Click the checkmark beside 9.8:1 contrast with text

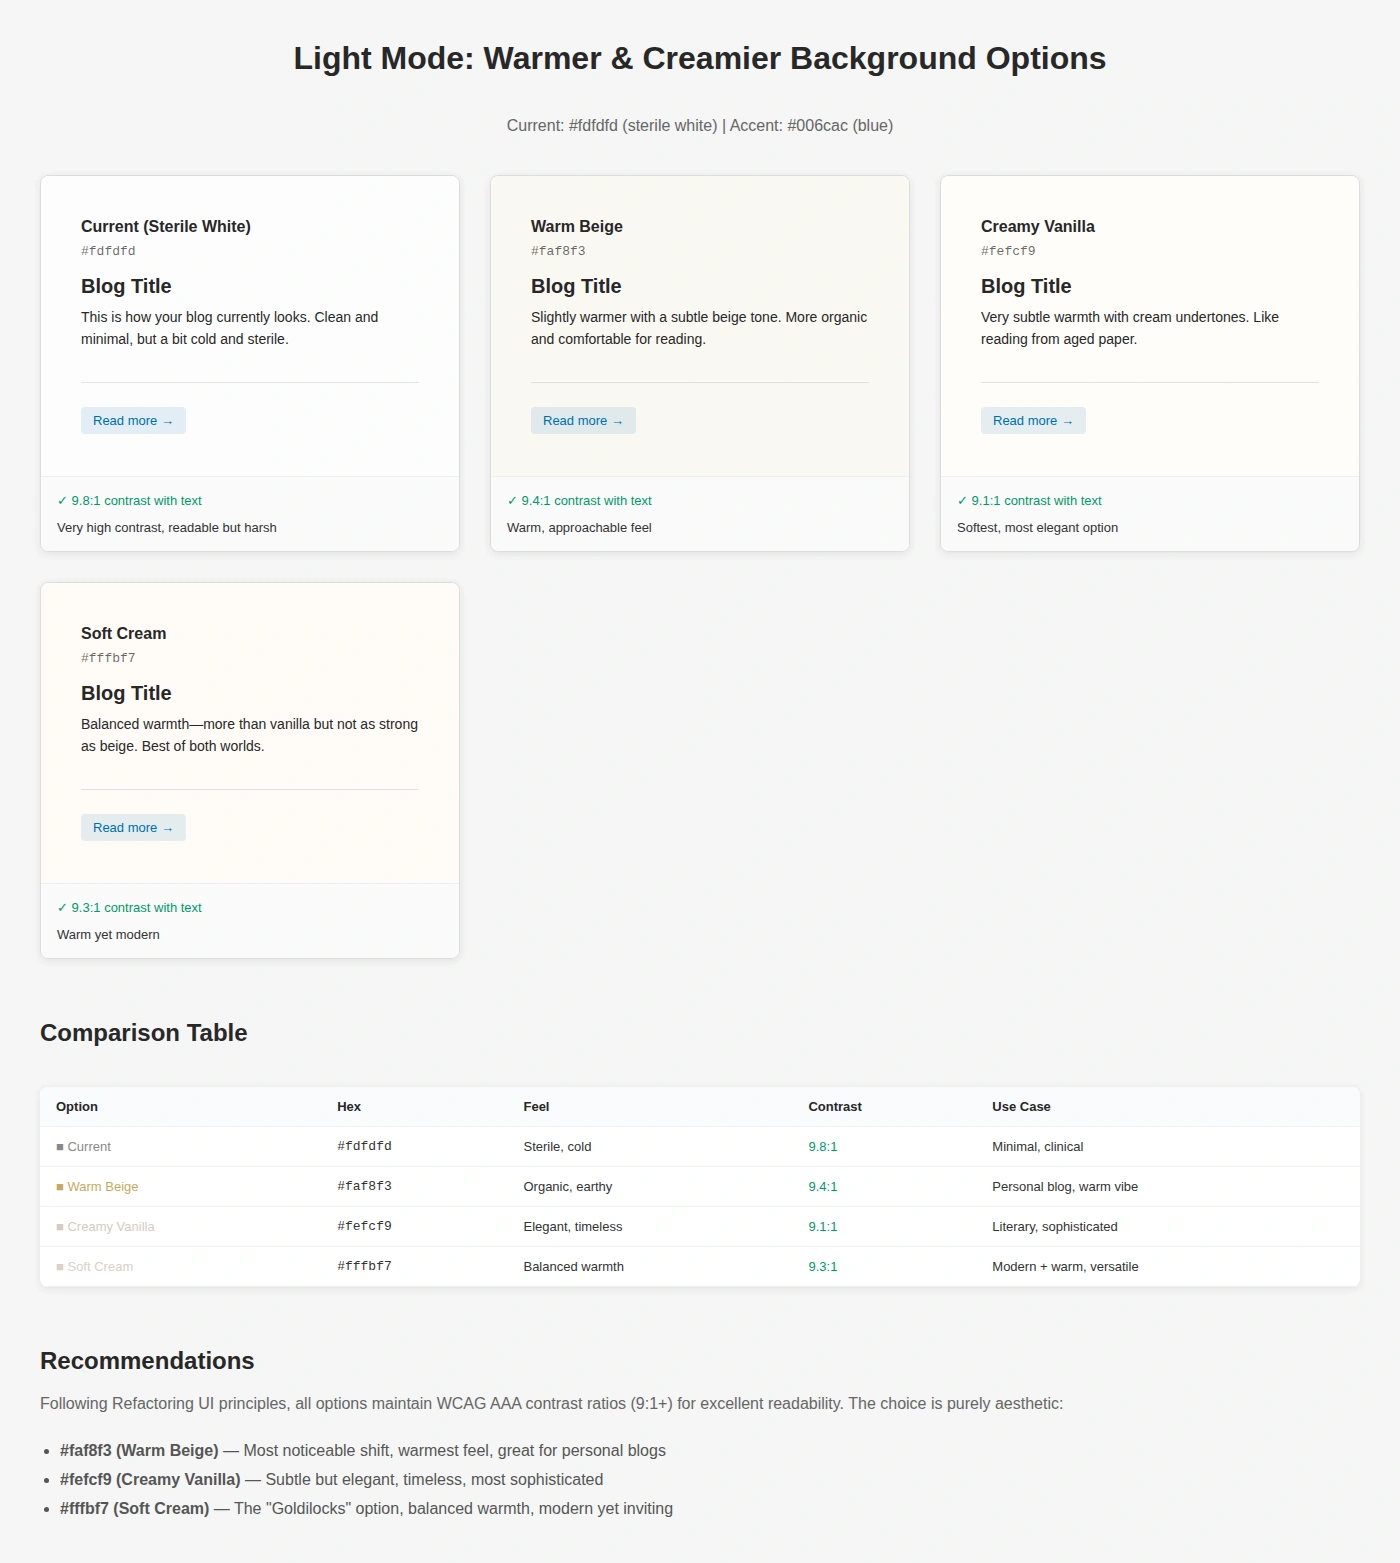62,501
